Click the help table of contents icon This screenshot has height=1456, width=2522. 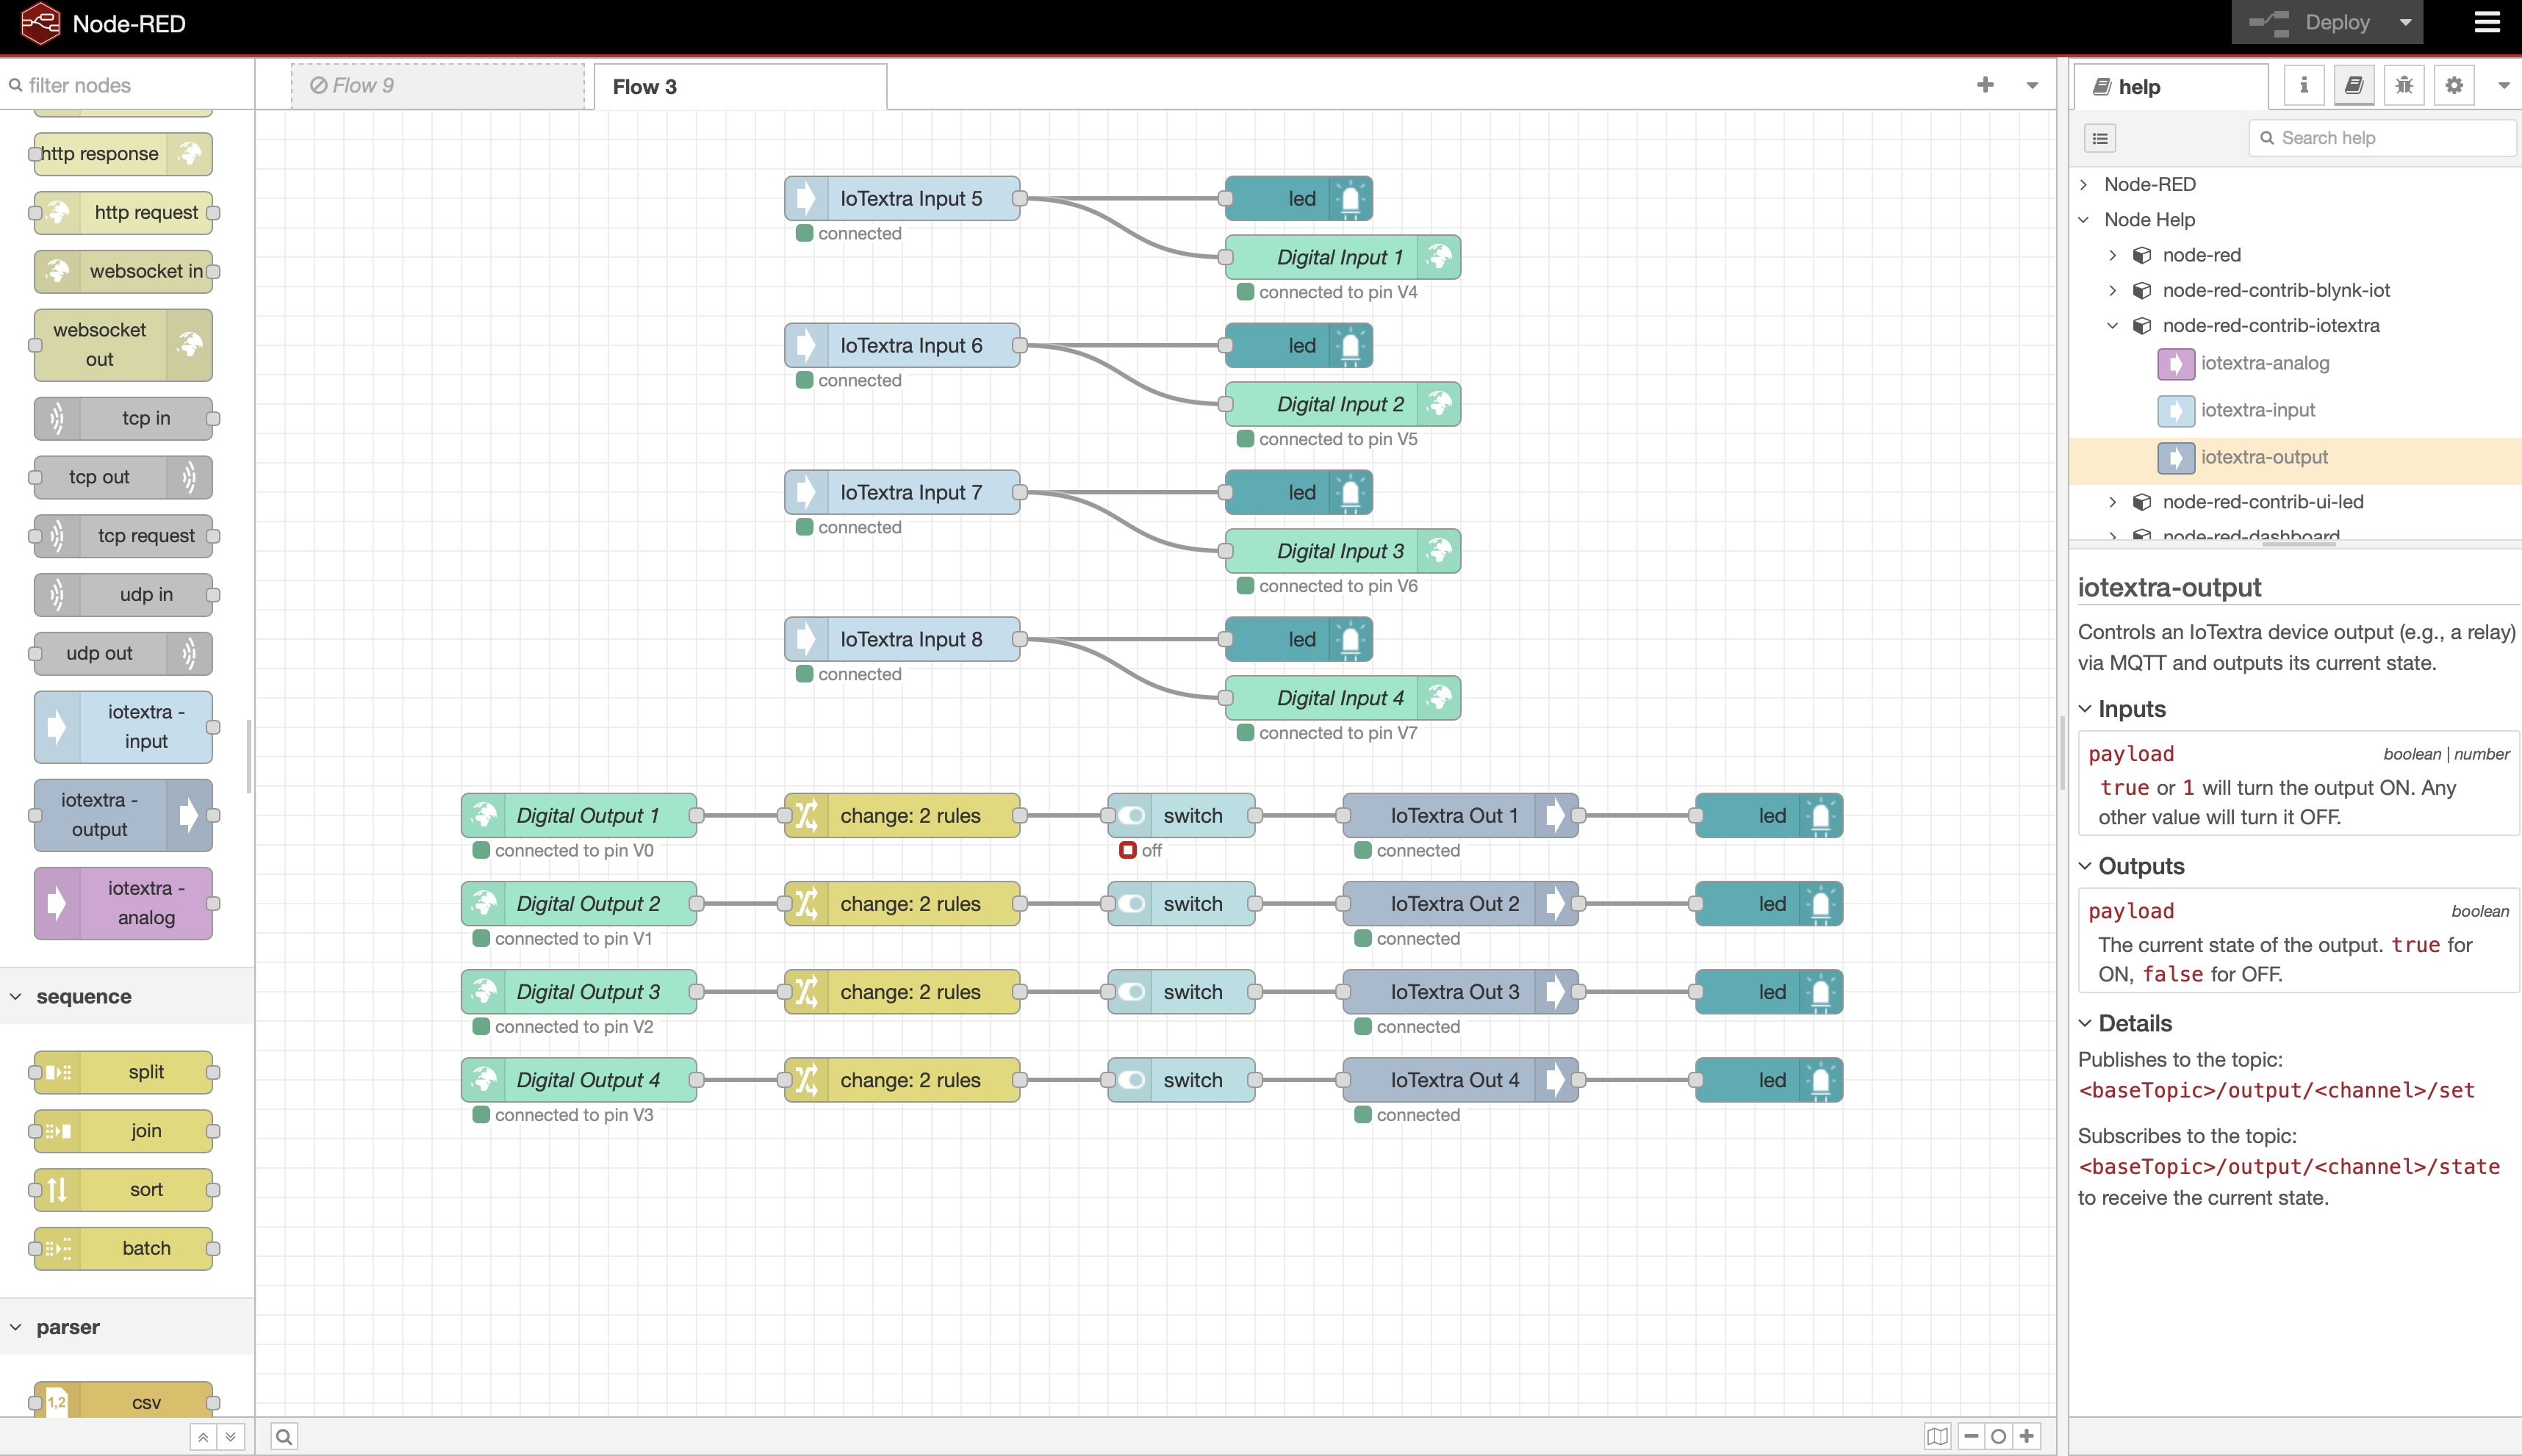2100,138
